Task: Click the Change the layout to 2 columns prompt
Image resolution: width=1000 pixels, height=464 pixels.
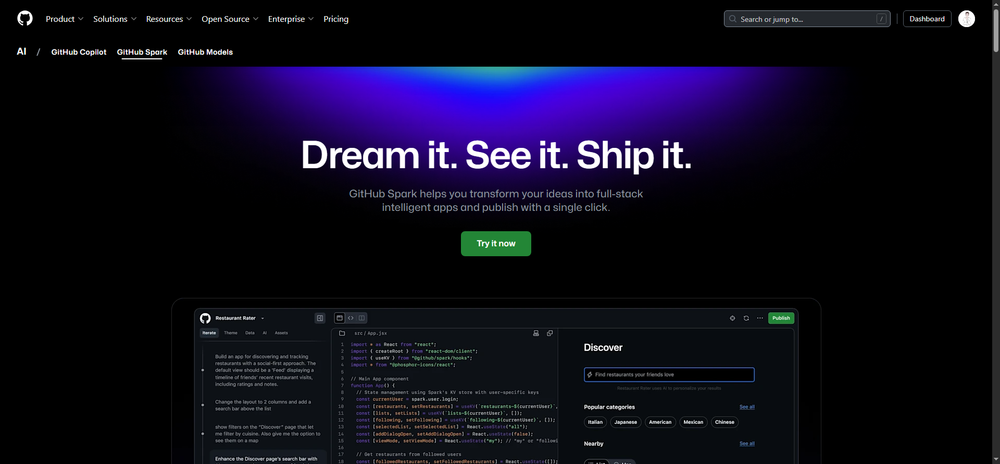Action: pyautogui.click(x=262, y=406)
